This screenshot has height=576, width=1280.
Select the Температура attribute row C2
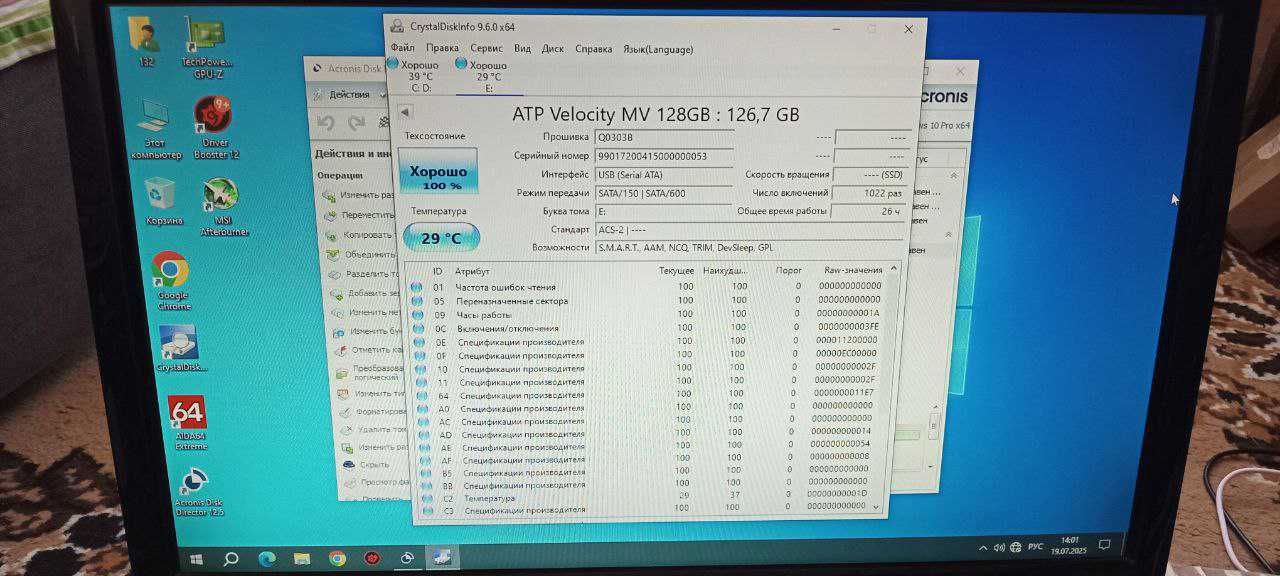tap(645, 497)
